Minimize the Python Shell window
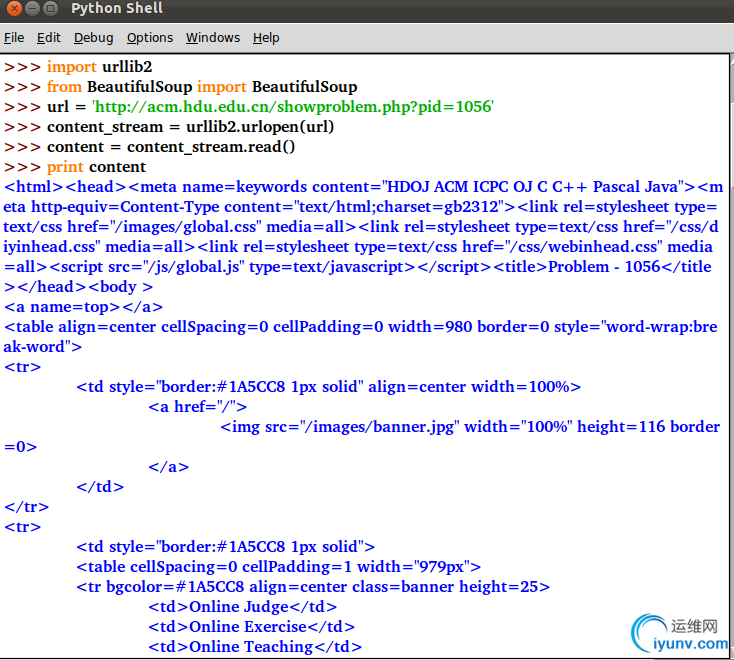Image resolution: width=734 pixels, height=660 pixels. coord(32,8)
